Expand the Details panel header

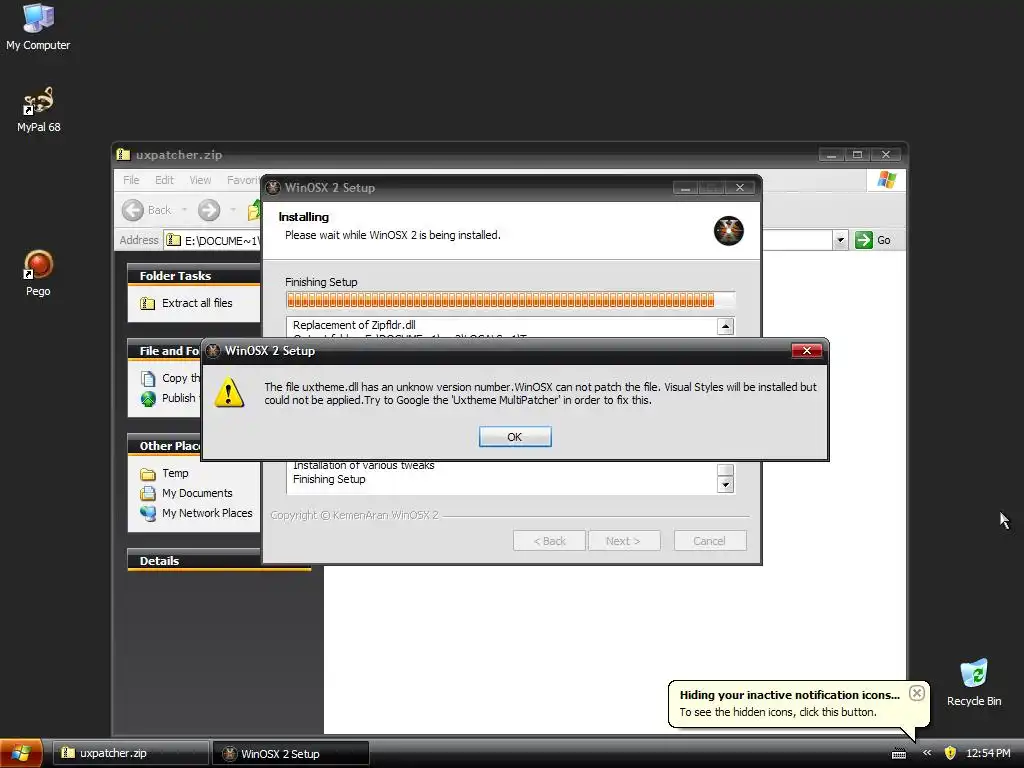[x=219, y=561]
